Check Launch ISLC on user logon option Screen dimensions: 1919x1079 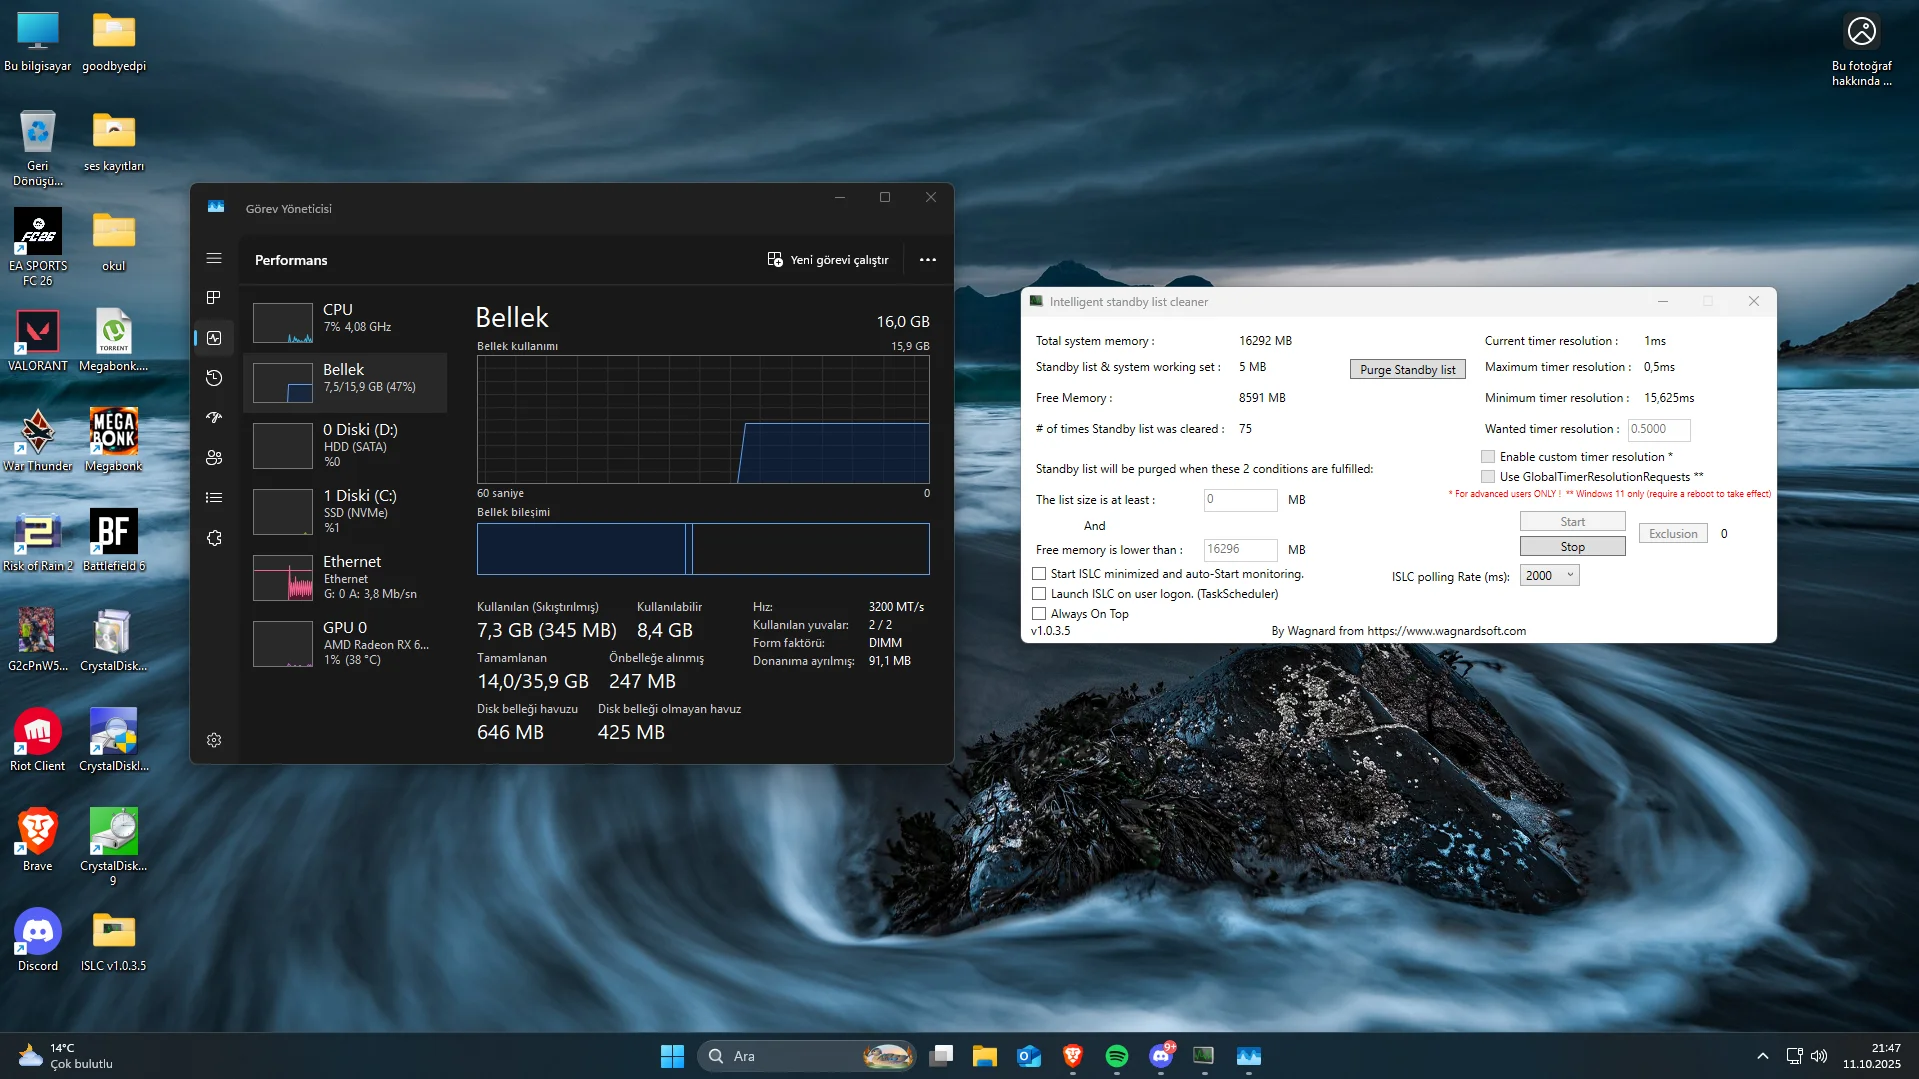tap(1039, 594)
